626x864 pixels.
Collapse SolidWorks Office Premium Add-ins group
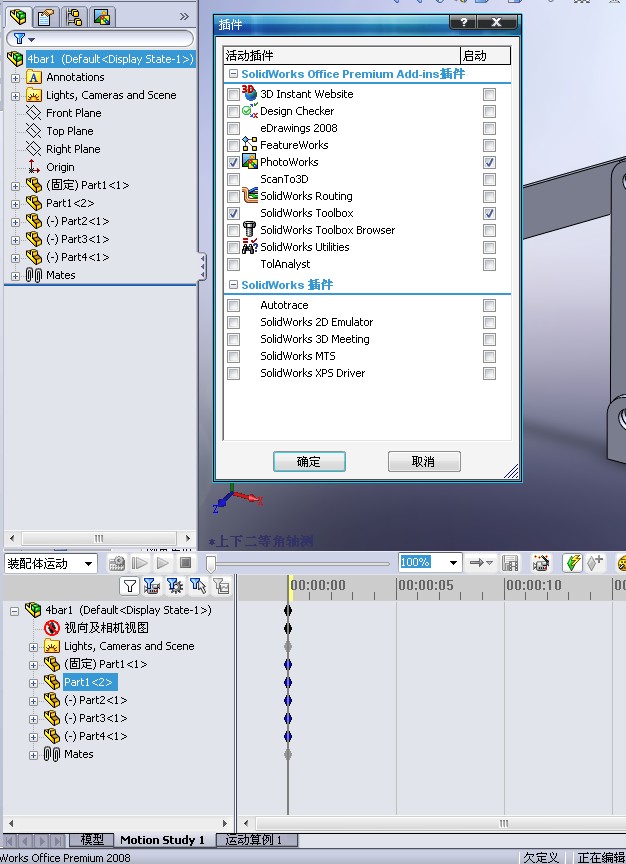(x=233, y=73)
